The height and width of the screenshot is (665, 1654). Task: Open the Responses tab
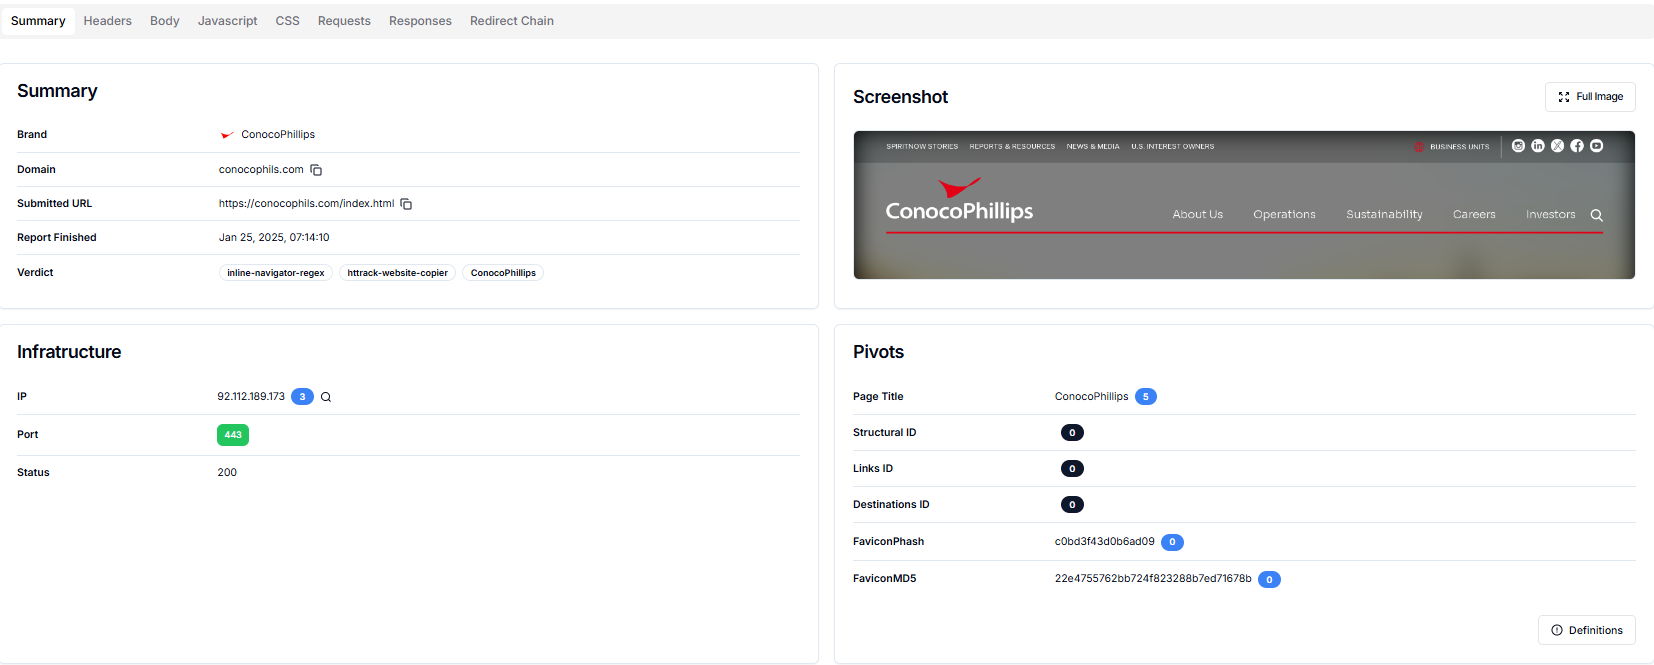coord(420,21)
